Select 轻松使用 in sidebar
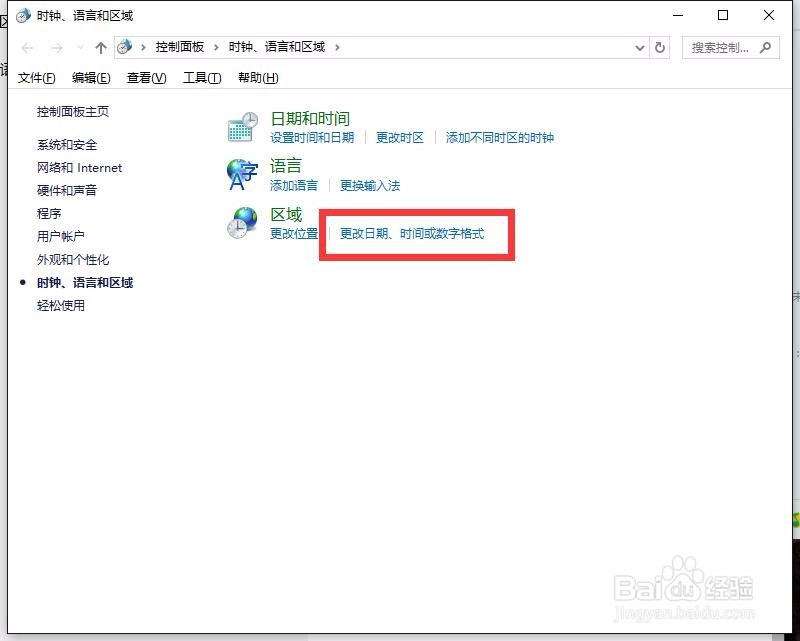Image resolution: width=800 pixels, height=641 pixels. 61,306
